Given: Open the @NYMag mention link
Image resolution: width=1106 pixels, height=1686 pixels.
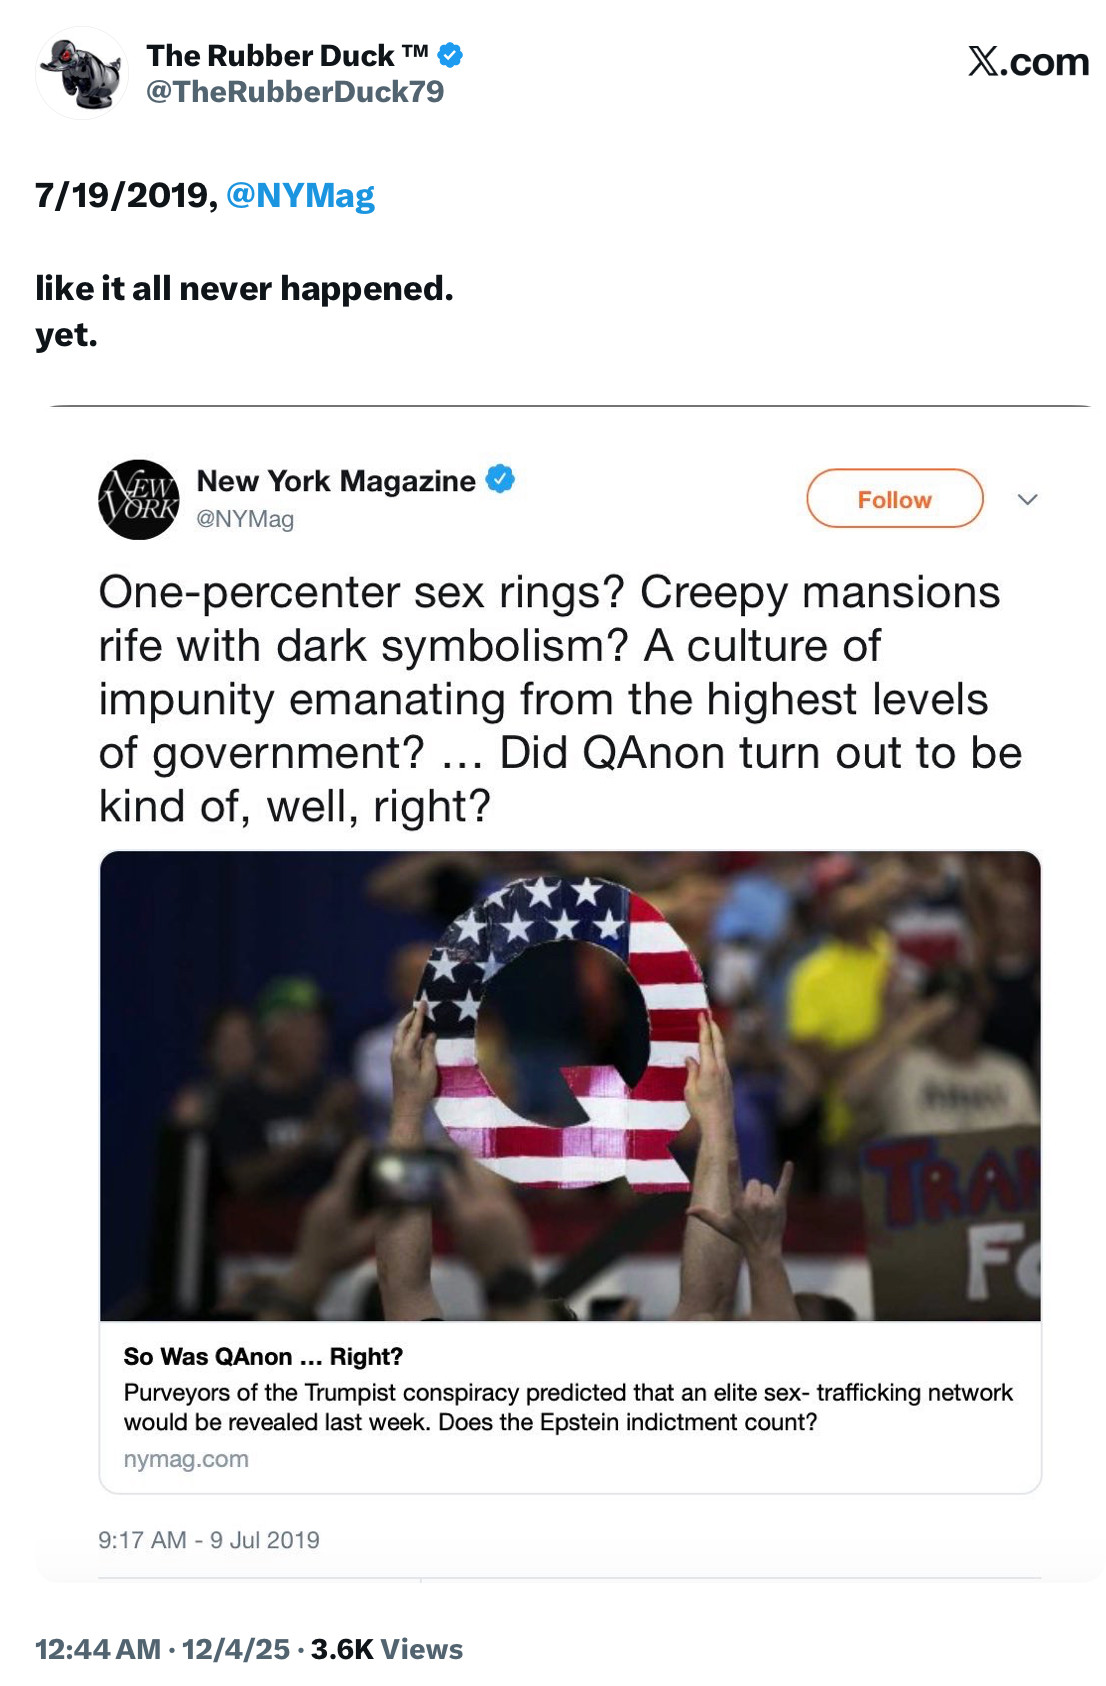Looking at the screenshot, I should coord(300,195).
